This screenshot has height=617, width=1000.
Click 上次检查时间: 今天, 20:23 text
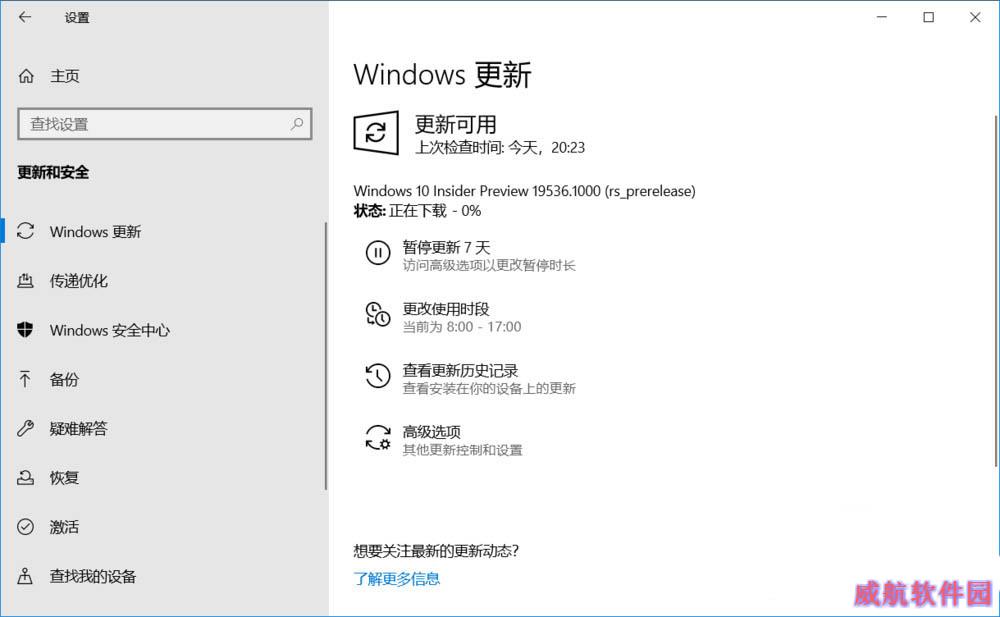[500, 147]
